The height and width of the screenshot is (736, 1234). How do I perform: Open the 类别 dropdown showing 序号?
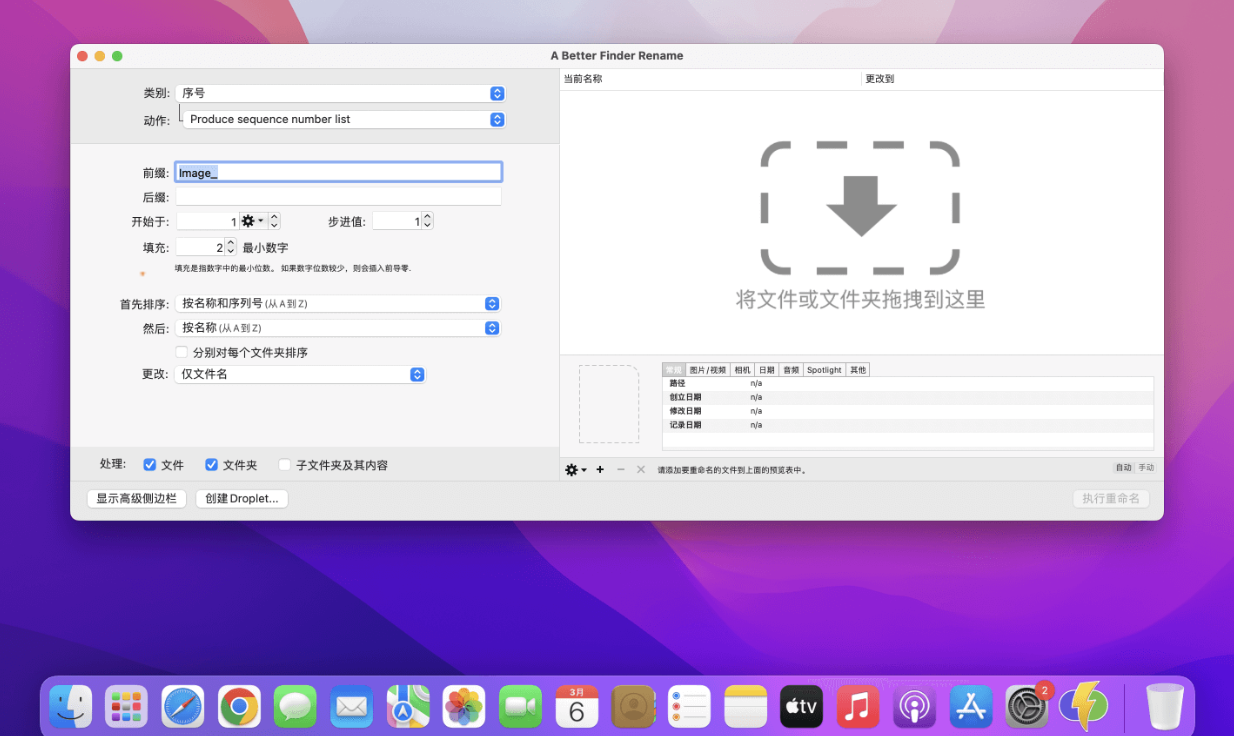(x=340, y=93)
